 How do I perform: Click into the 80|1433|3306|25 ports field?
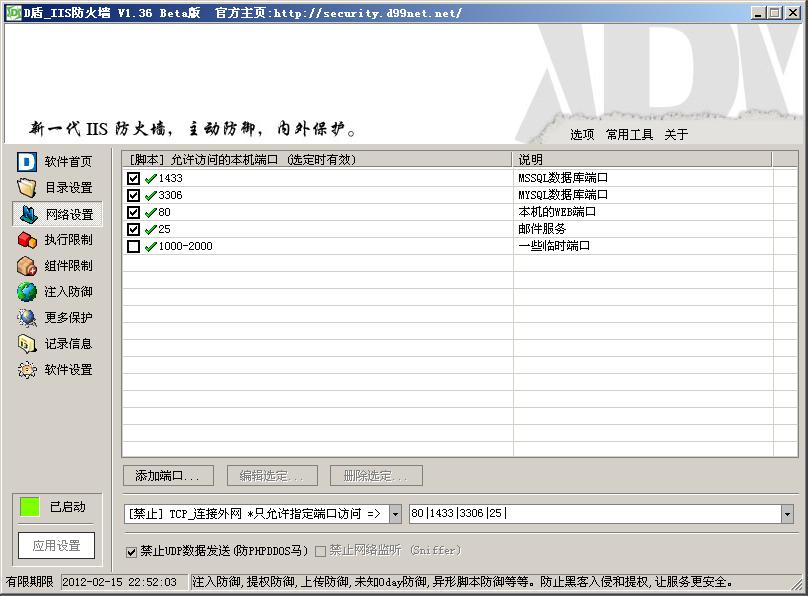pyautogui.click(x=595, y=514)
